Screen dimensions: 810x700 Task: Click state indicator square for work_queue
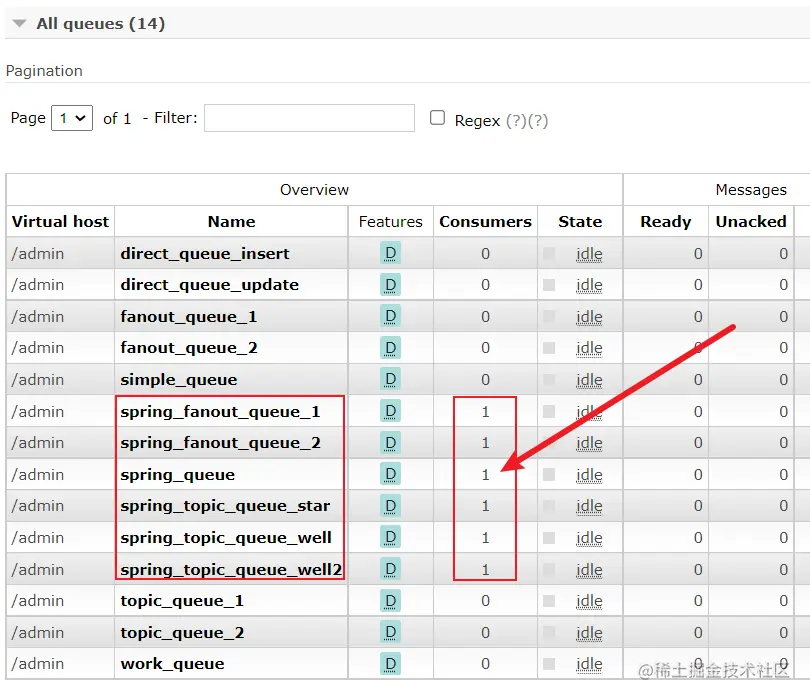pos(549,664)
